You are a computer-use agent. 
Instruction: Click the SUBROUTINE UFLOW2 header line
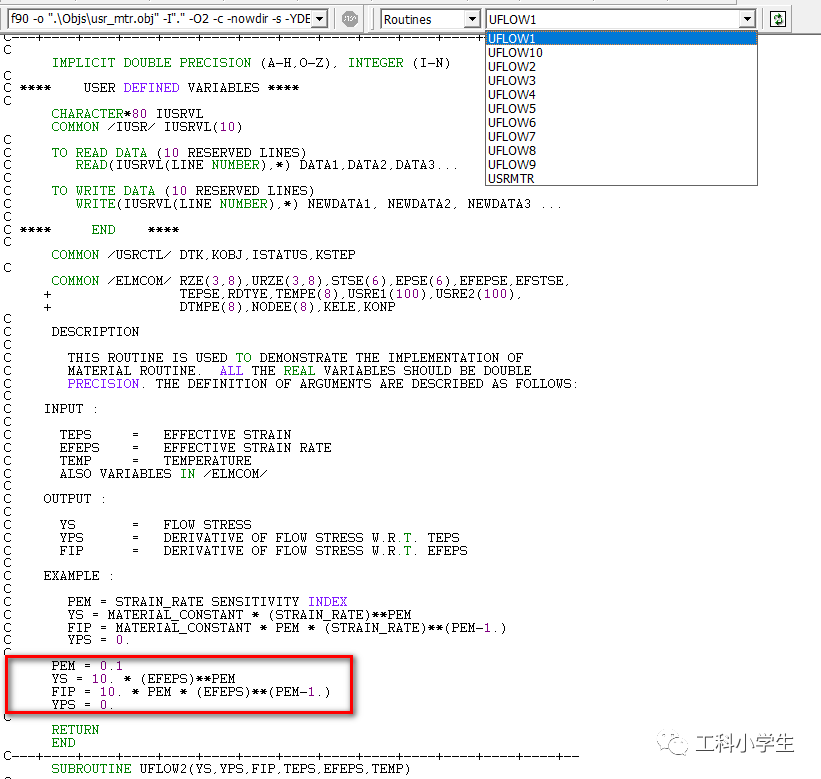[231, 769]
